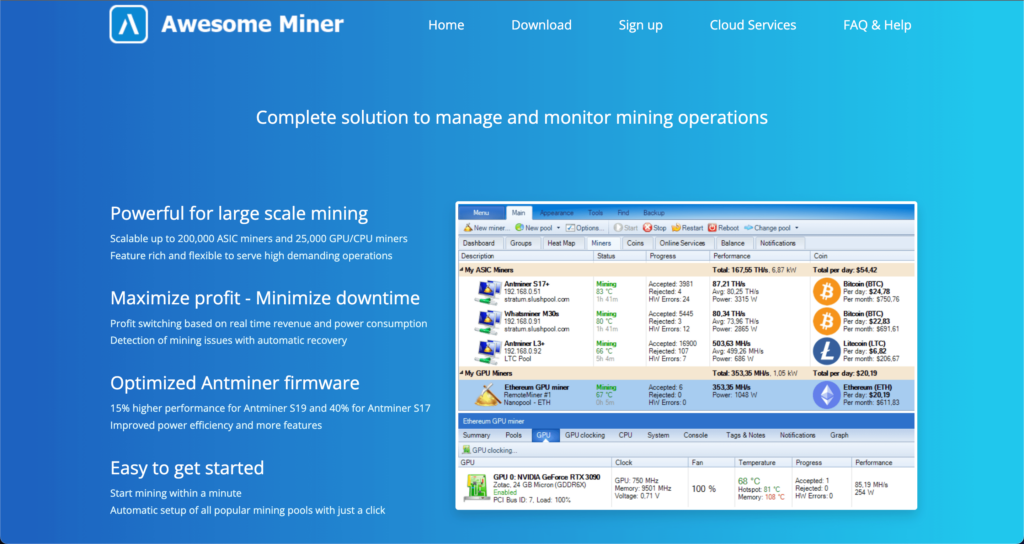
Task: Click the Awesome Miner logo icon
Action: point(129,24)
